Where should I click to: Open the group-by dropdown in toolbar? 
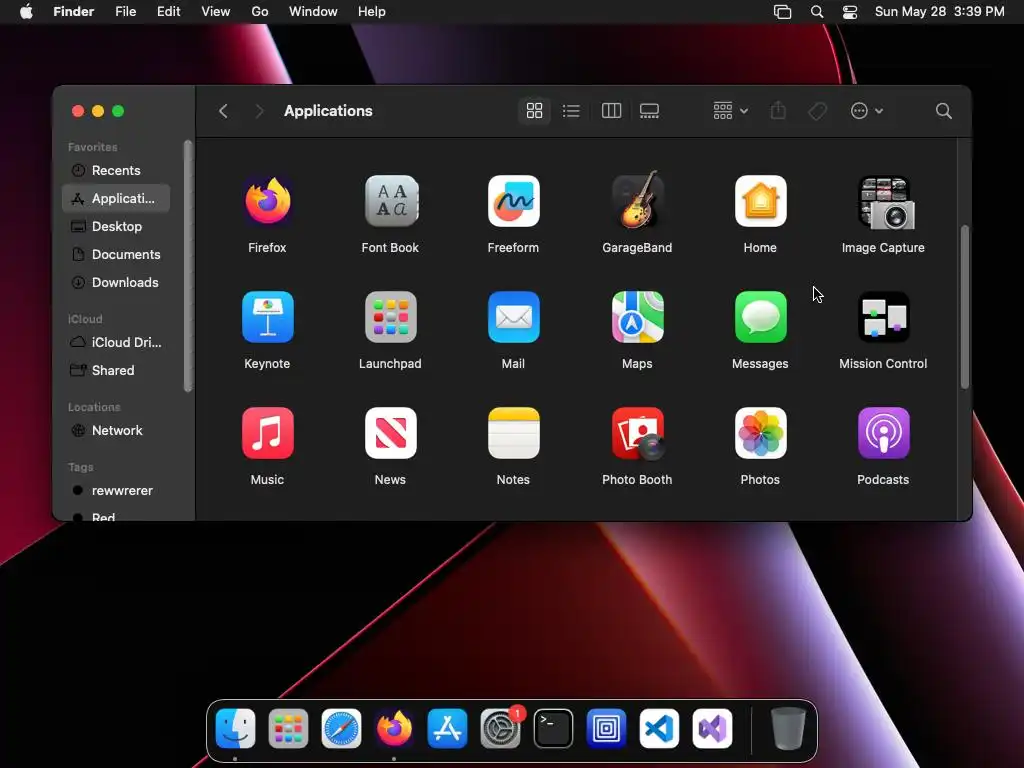[730, 111]
